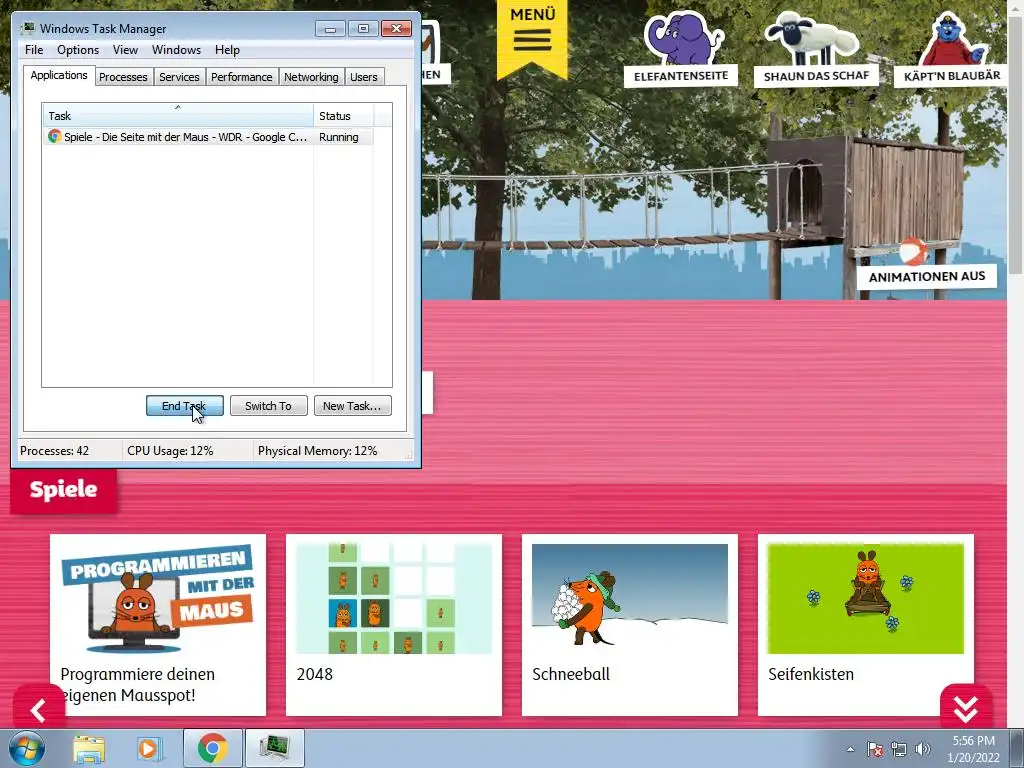Image resolution: width=1024 pixels, height=768 pixels.
Task: Switch to the Networking tab
Action: click(311, 77)
